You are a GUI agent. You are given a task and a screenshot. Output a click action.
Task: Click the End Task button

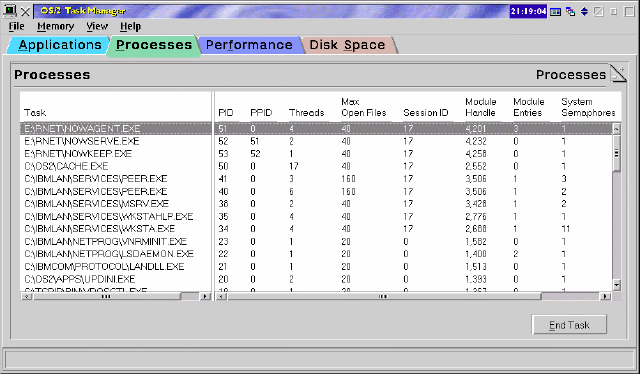(x=569, y=325)
